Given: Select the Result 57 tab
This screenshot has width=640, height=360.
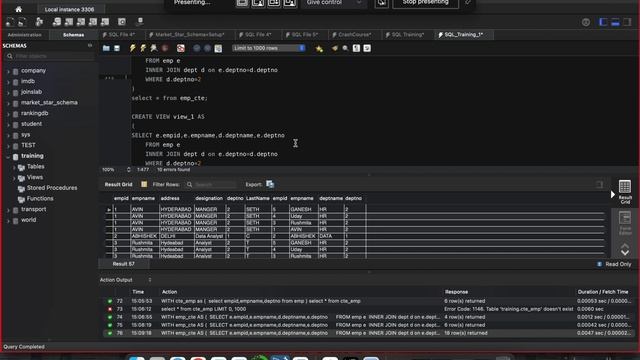Looking at the screenshot, I should point(123,264).
